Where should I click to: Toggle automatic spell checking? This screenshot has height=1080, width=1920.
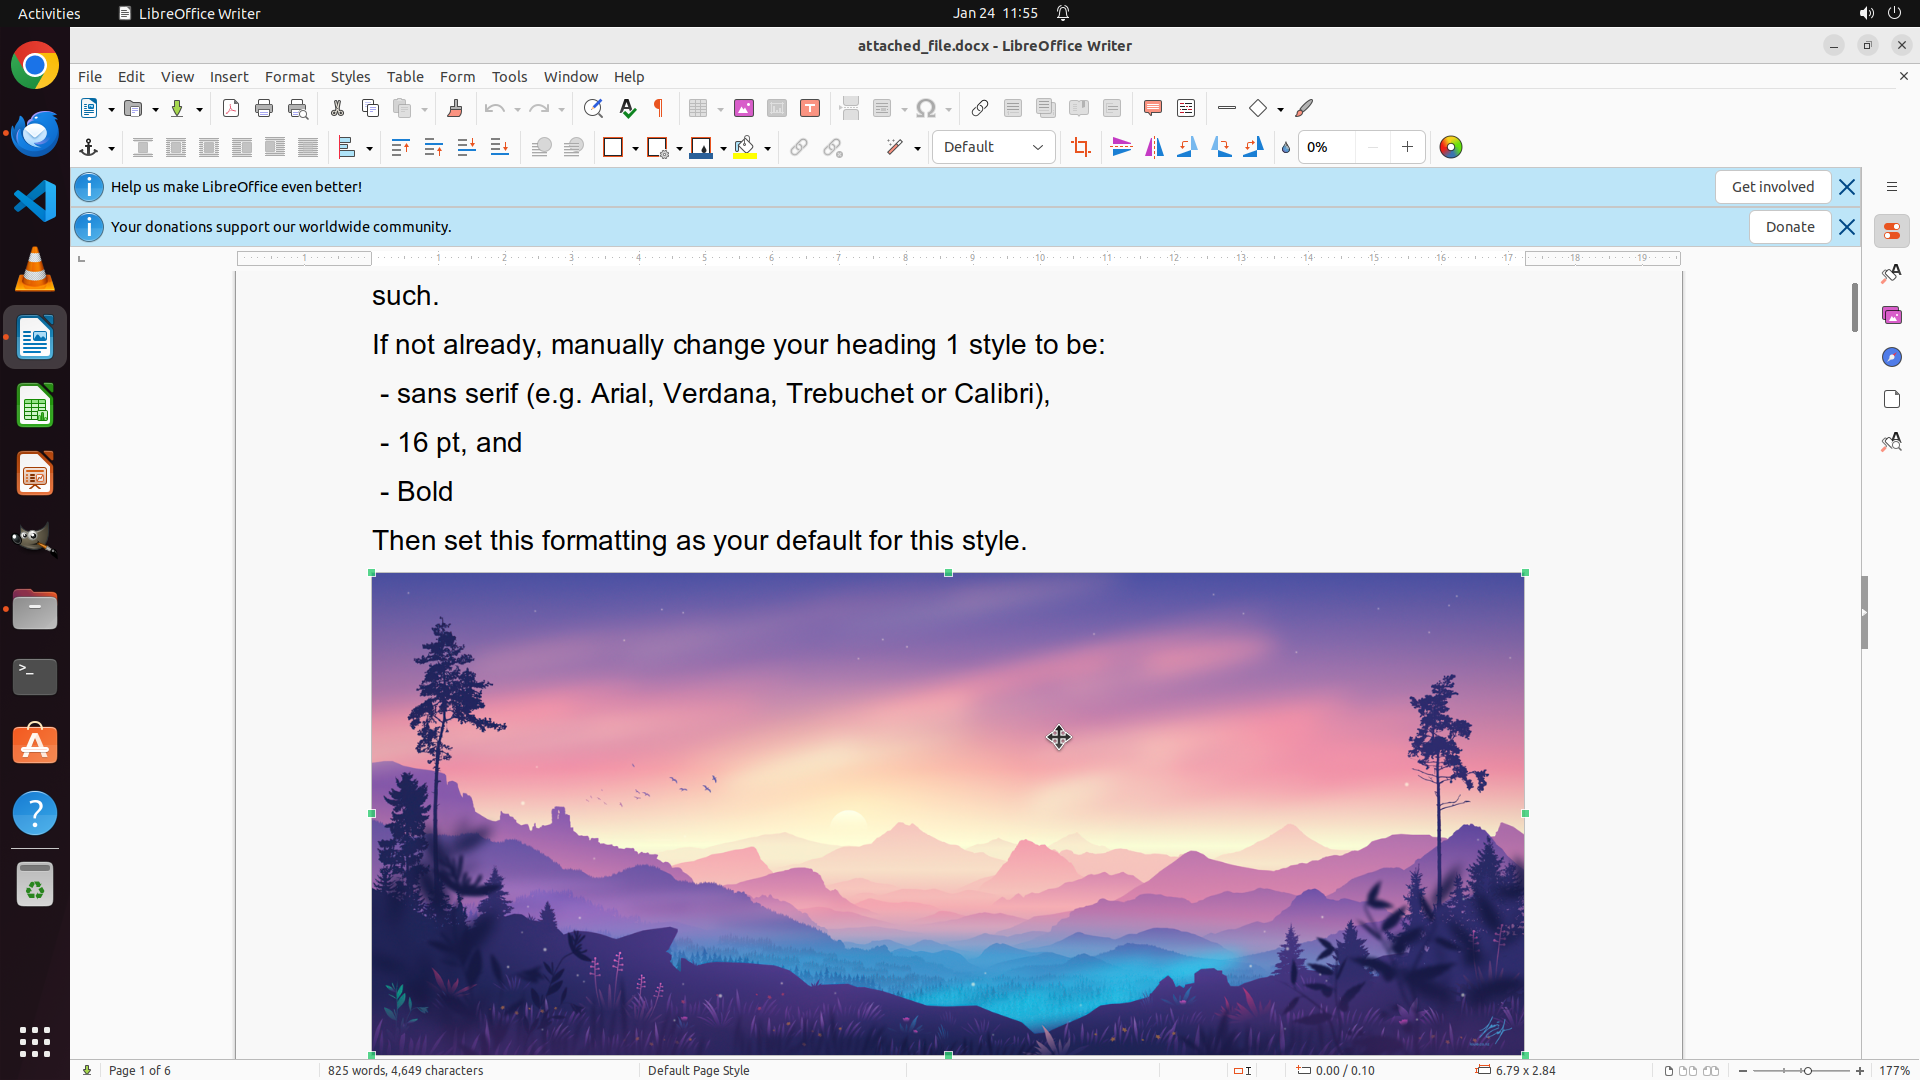coord(627,108)
